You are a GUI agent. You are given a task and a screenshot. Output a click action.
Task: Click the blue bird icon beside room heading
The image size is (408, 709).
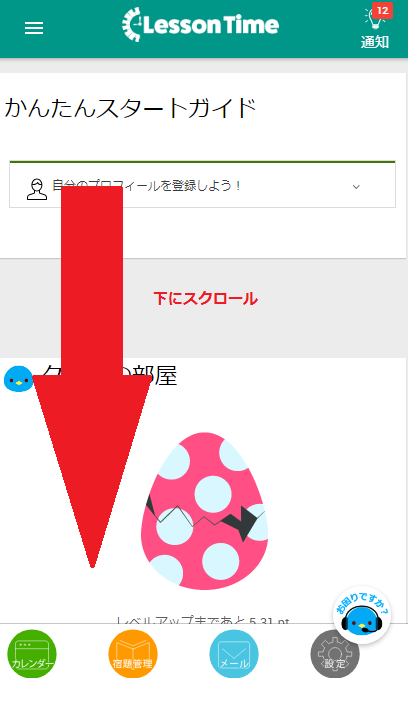(18, 379)
